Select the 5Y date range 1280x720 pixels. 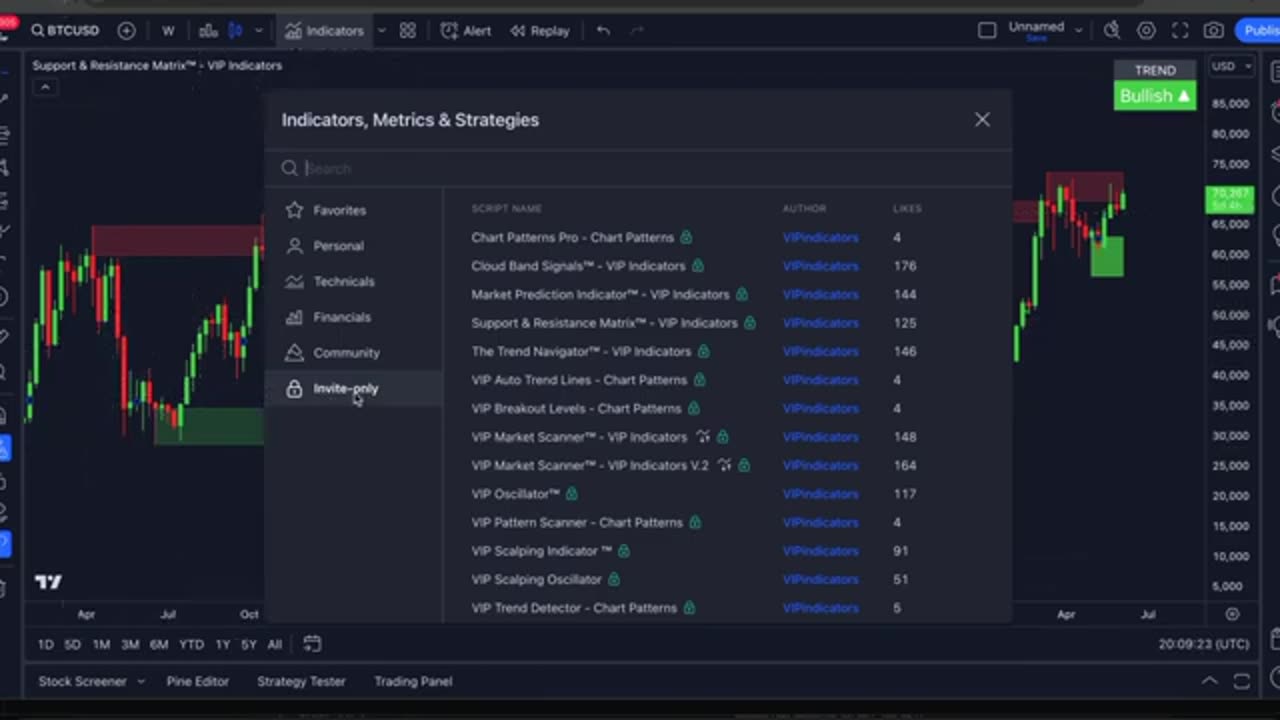point(248,645)
